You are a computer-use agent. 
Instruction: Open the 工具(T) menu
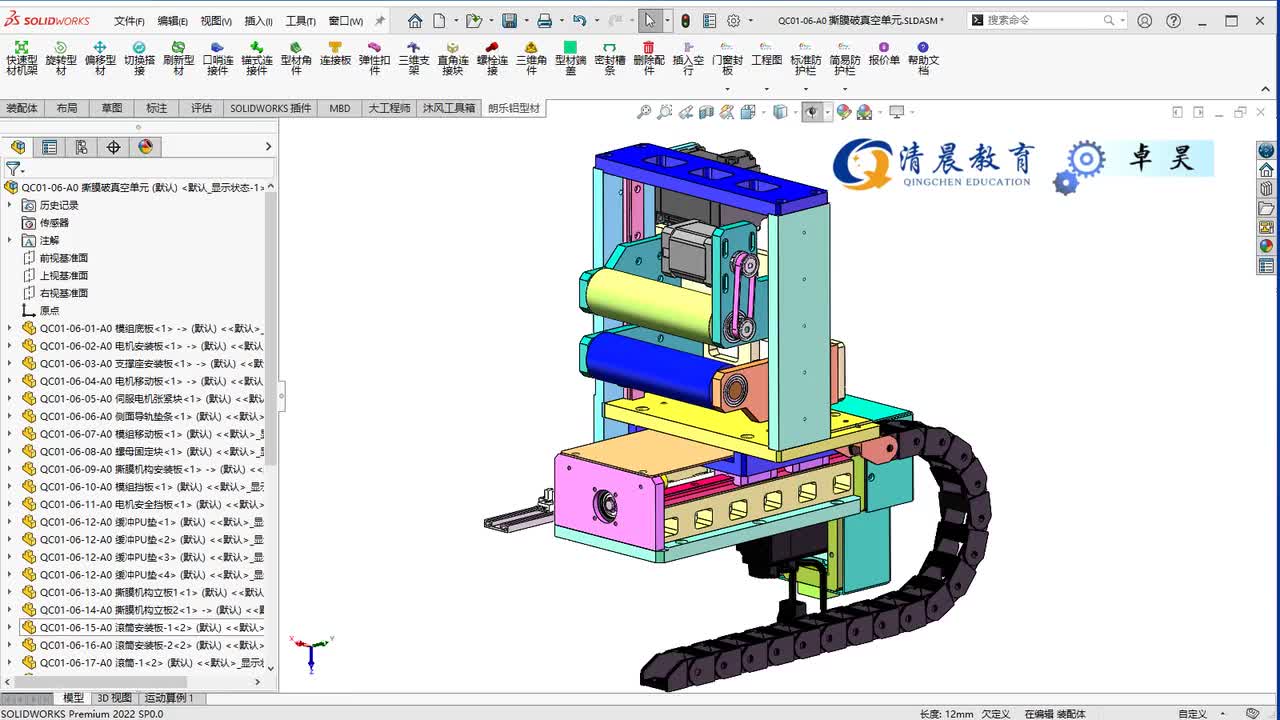(301, 21)
